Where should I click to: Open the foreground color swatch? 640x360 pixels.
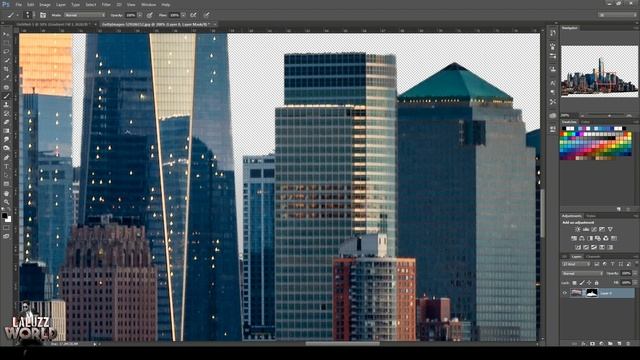click(4, 216)
